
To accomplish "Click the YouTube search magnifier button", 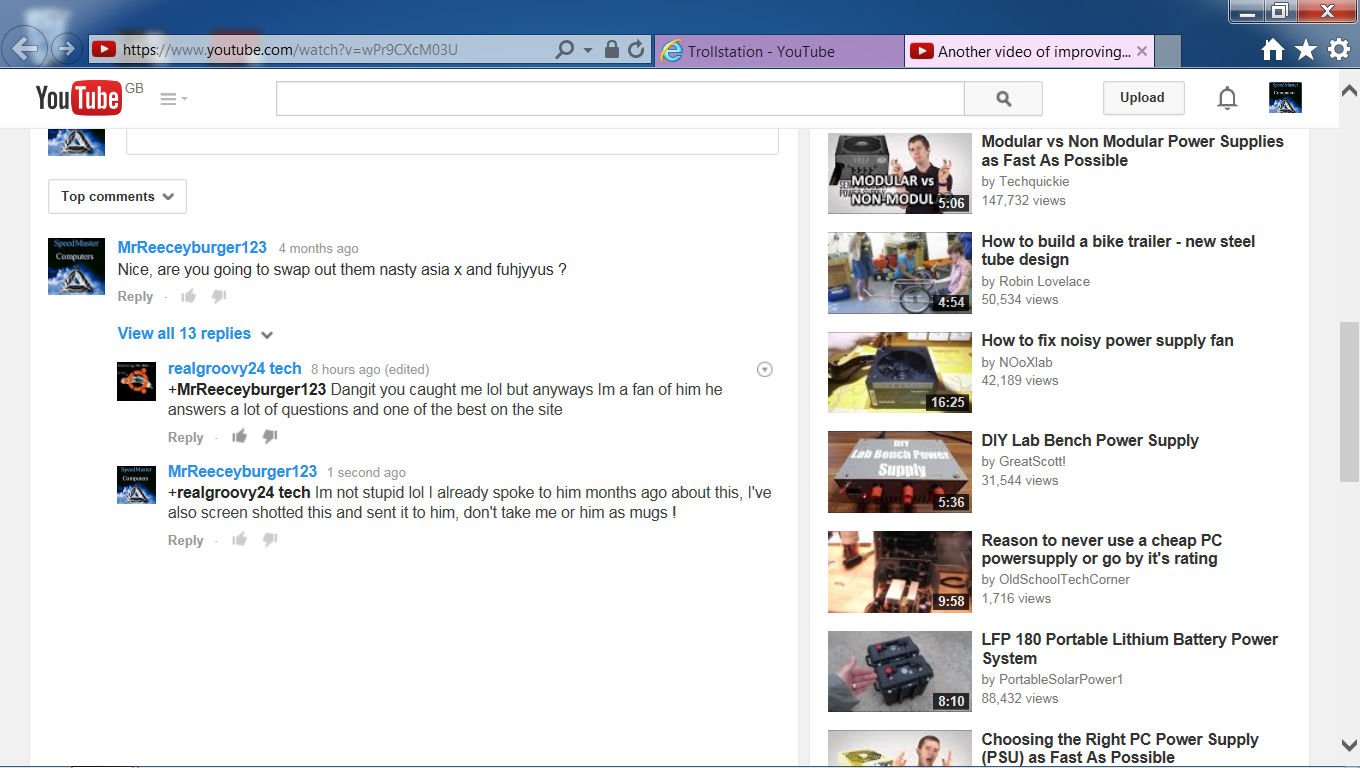I will coord(1004,99).
